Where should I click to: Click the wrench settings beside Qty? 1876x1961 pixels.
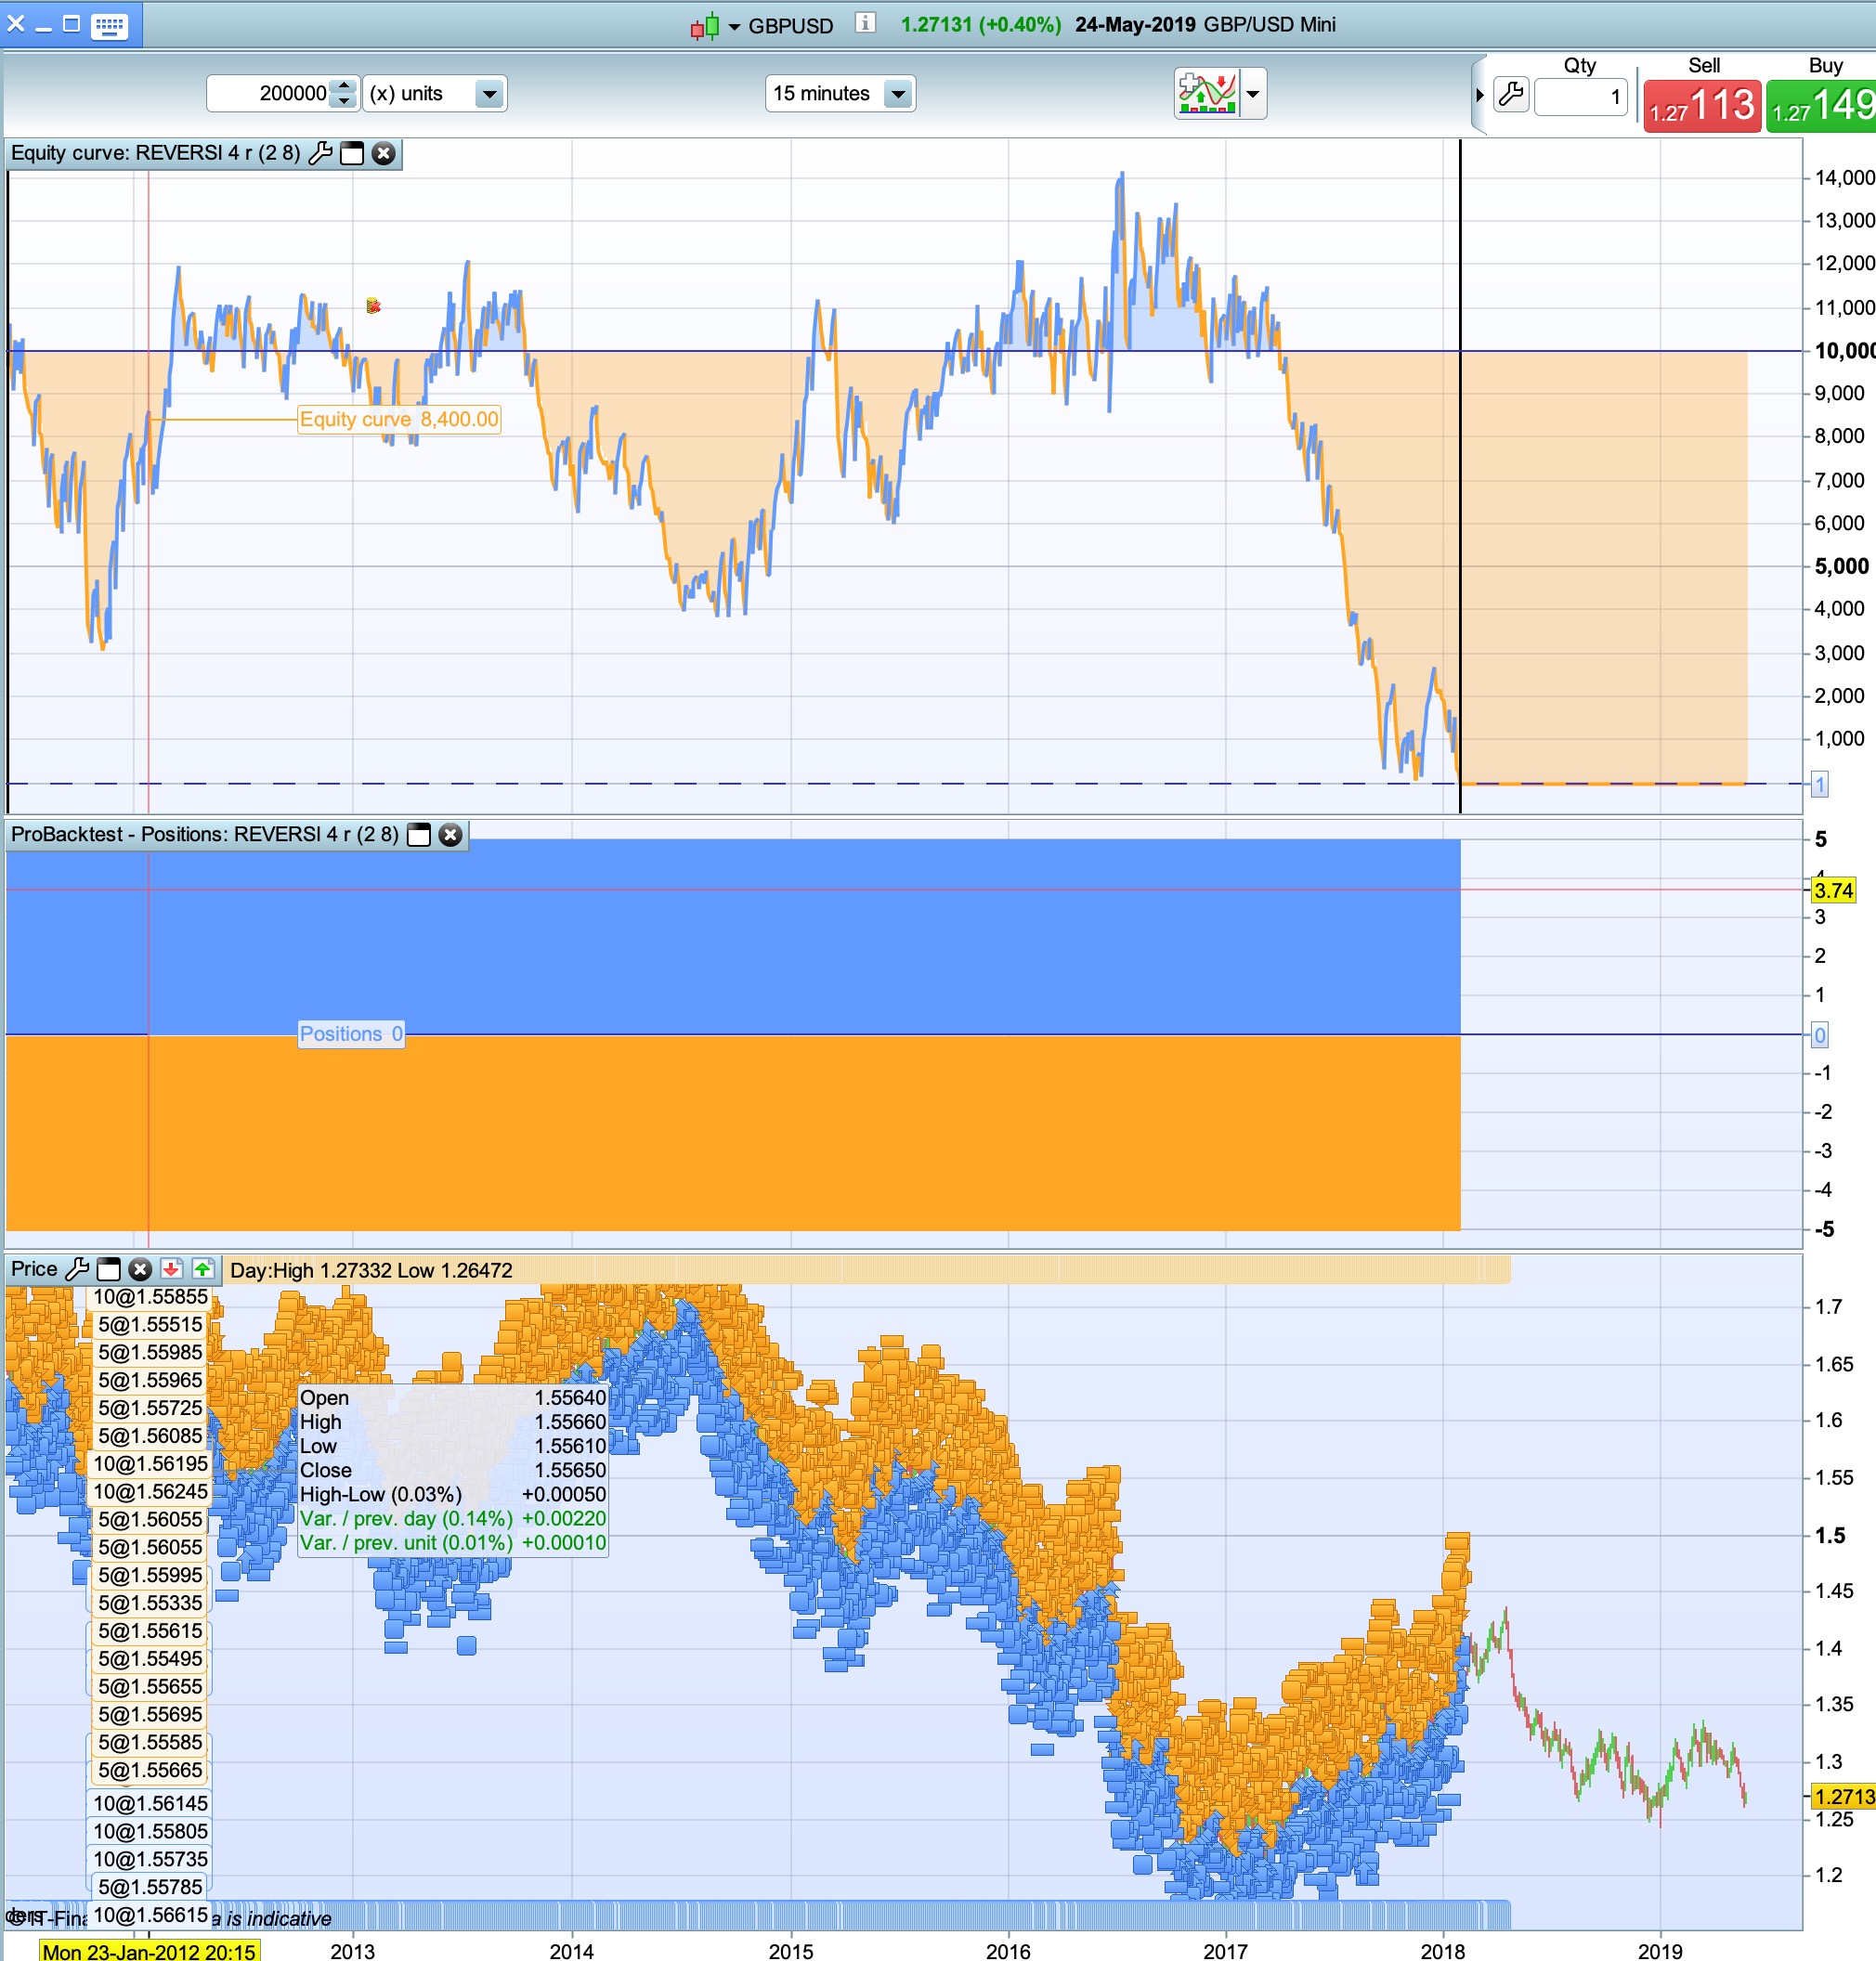(x=1511, y=95)
